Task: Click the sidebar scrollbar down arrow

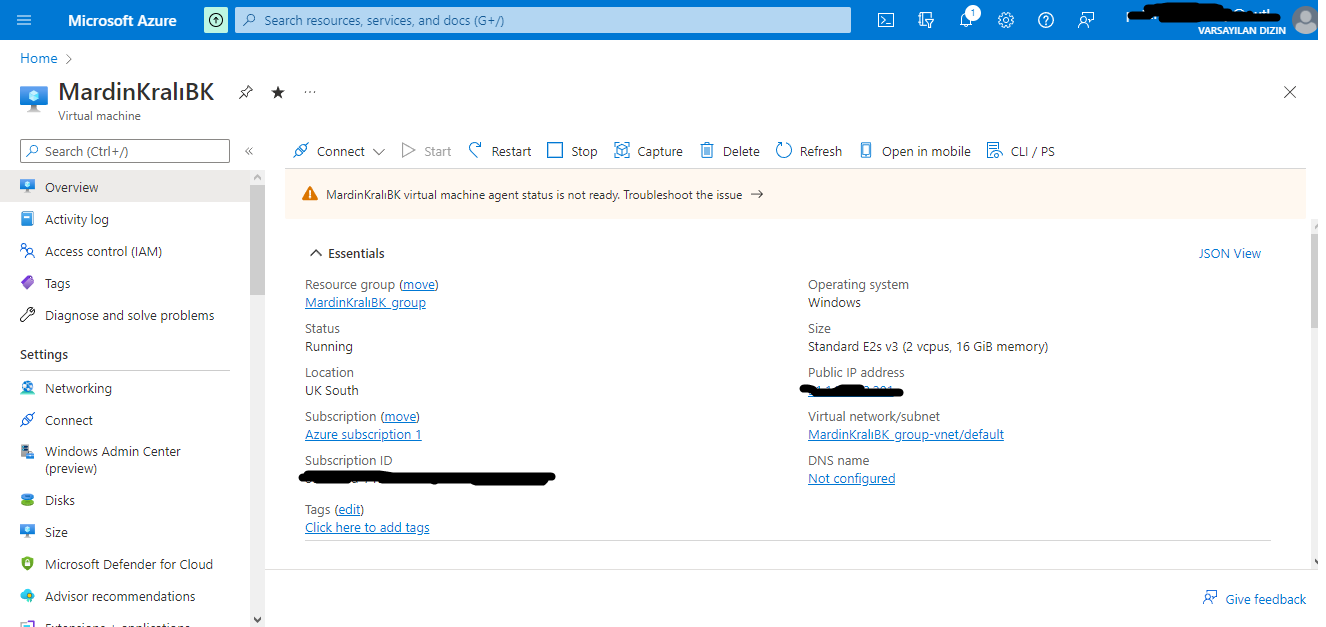Action: (x=257, y=619)
